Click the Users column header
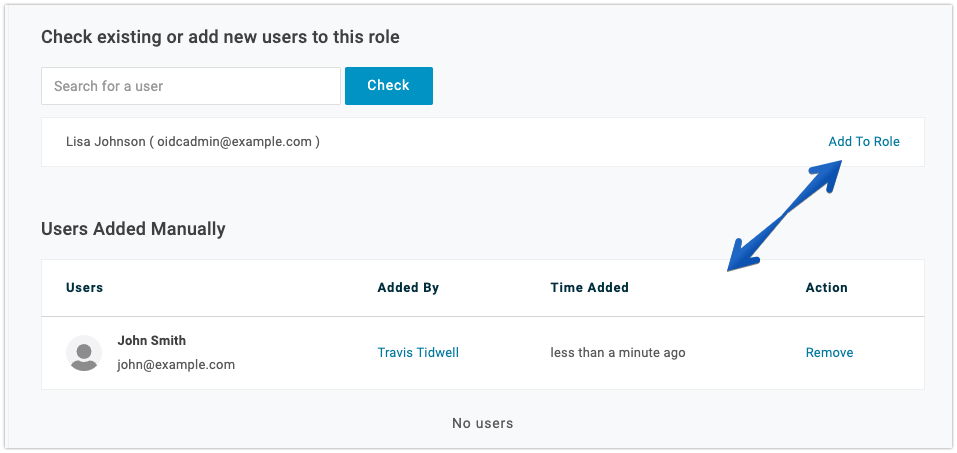This screenshot has height=453, width=957. [x=84, y=288]
